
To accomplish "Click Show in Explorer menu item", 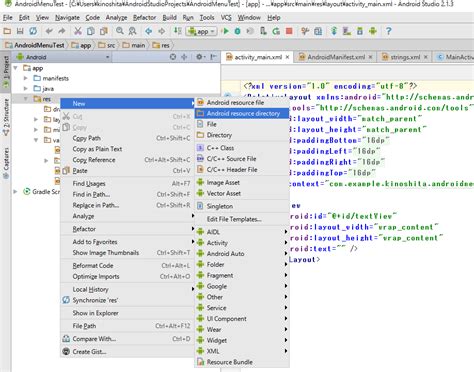I will pos(127,313).
